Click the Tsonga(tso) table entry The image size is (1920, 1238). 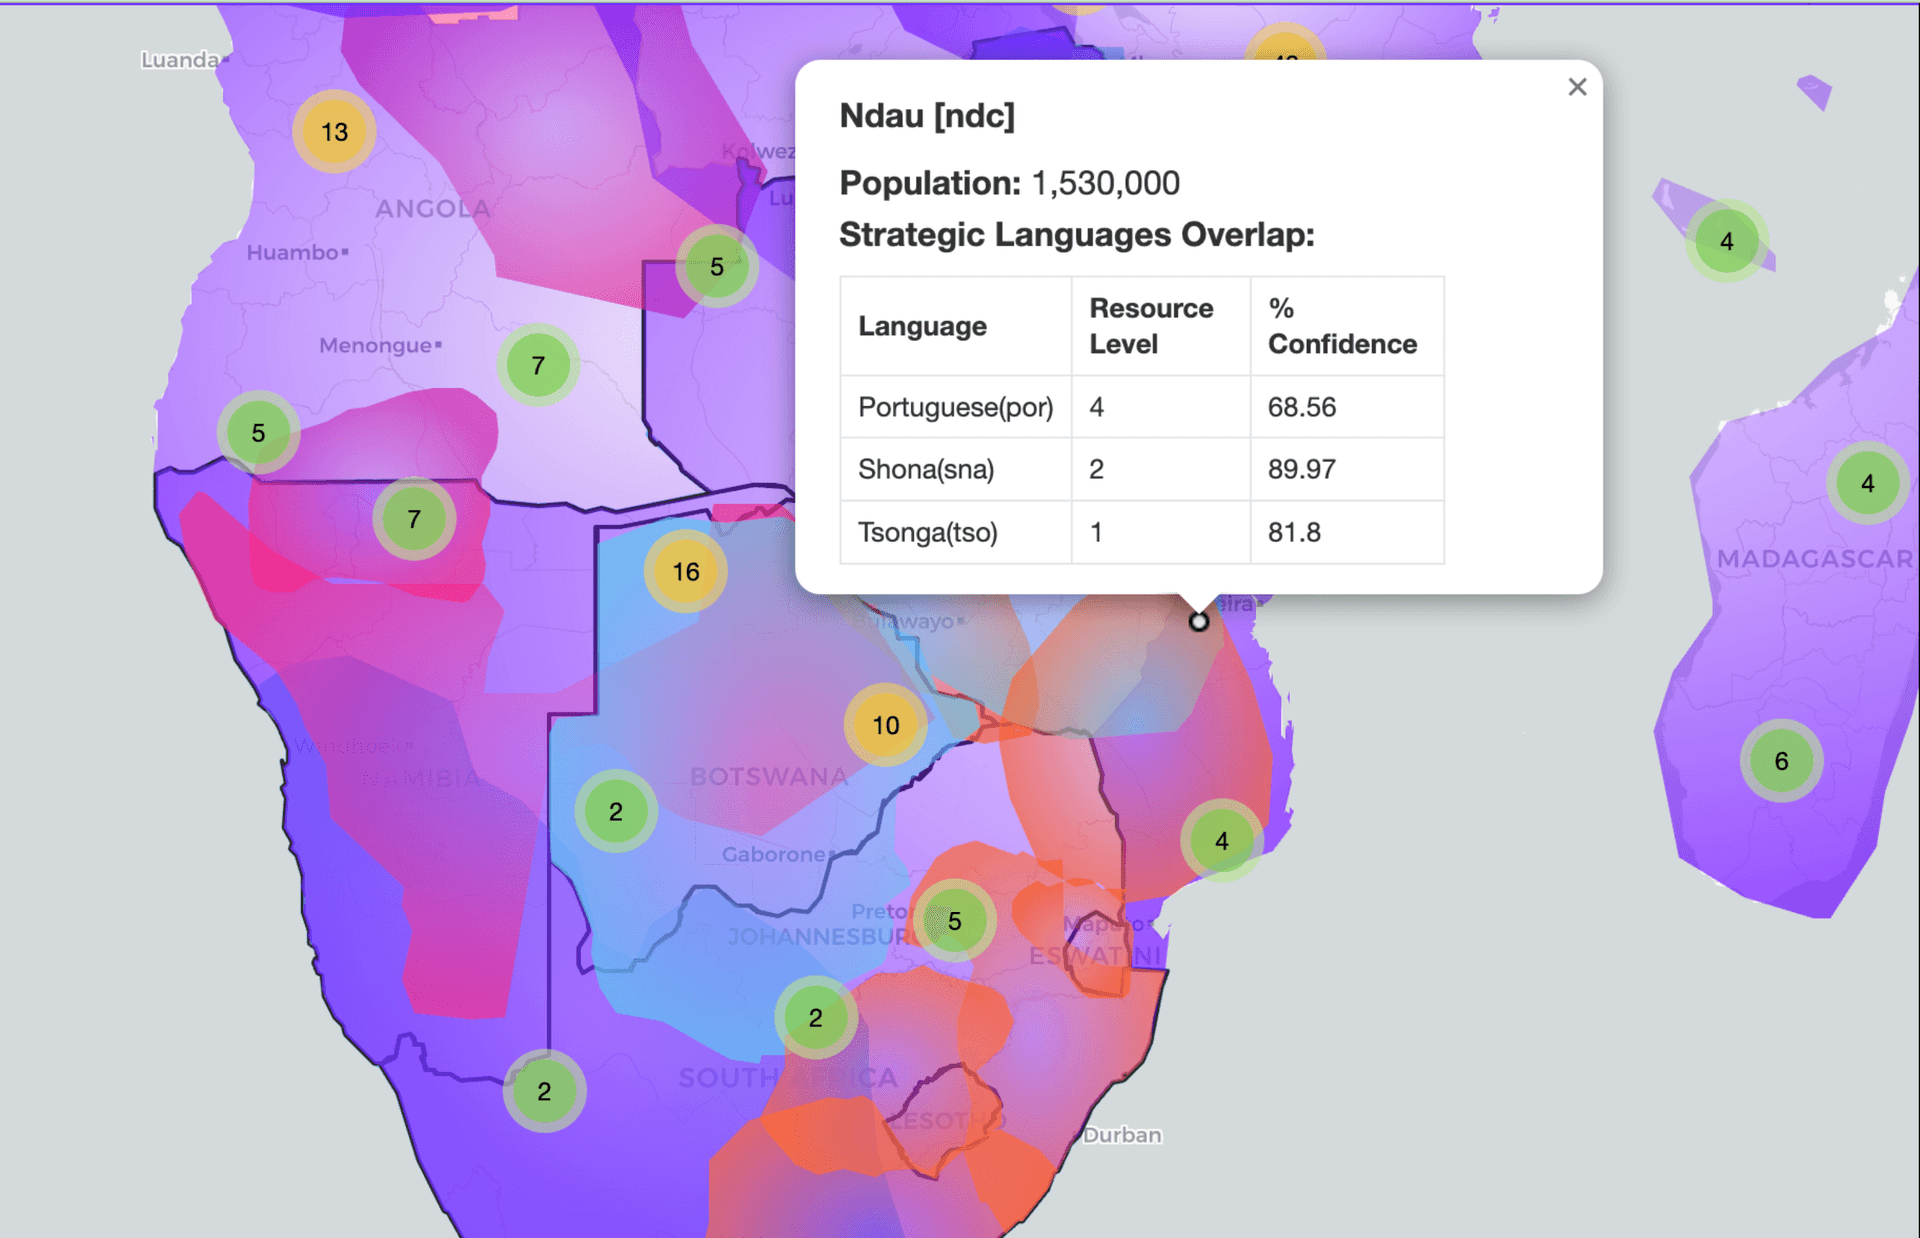[x=927, y=532]
